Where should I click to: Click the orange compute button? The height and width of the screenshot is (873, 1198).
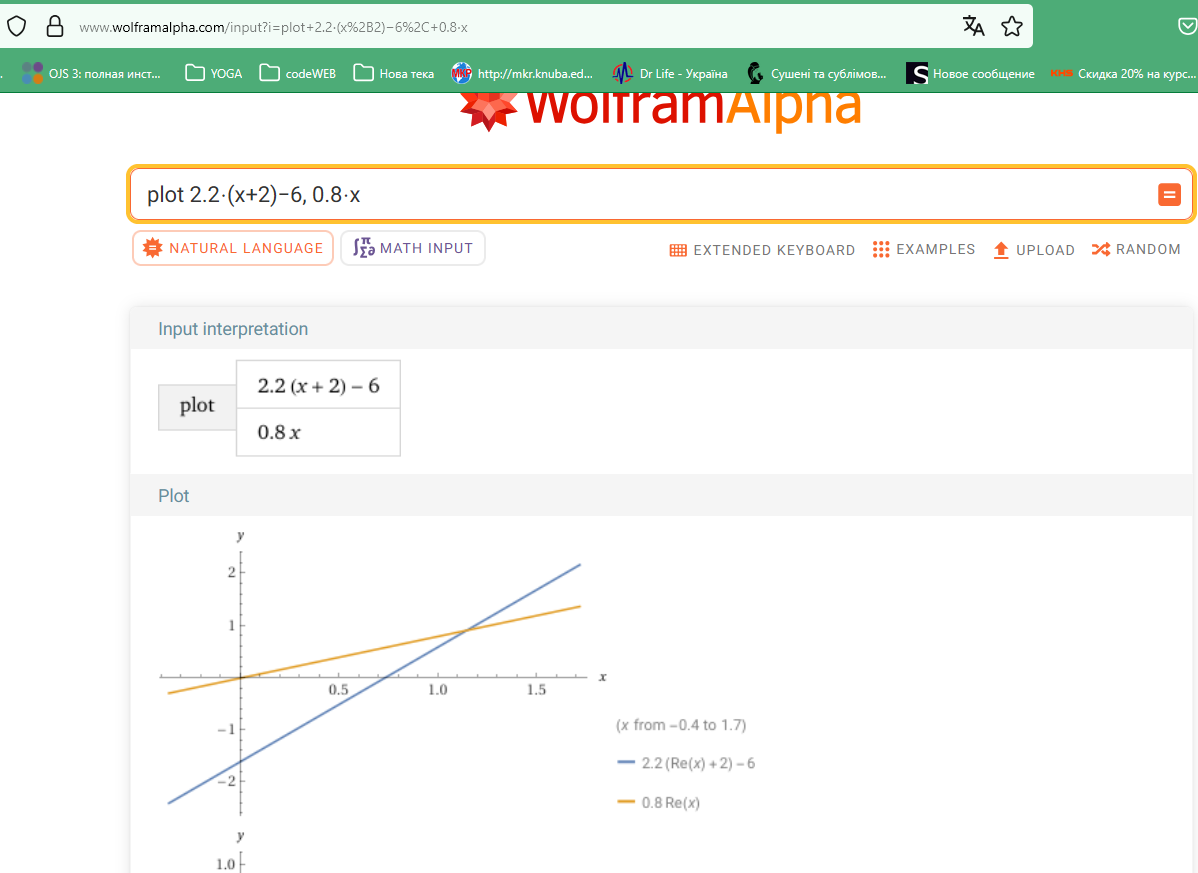pos(1169,194)
